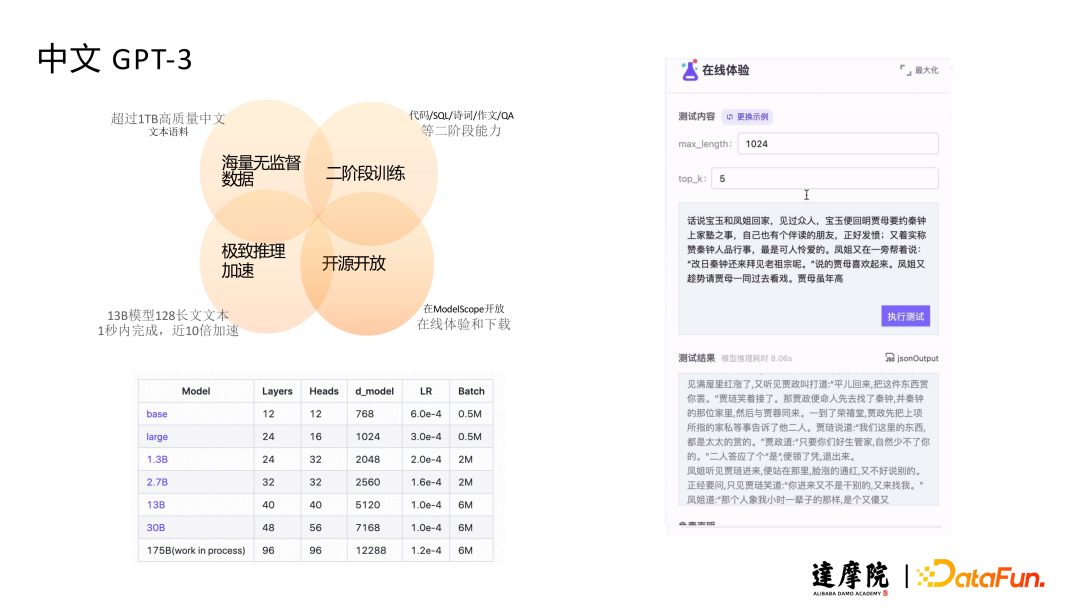Image resolution: width=1080 pixels, height=608 pixels.
Task: Click the jsonOutput icon
Action: click(x=889, y=357)
